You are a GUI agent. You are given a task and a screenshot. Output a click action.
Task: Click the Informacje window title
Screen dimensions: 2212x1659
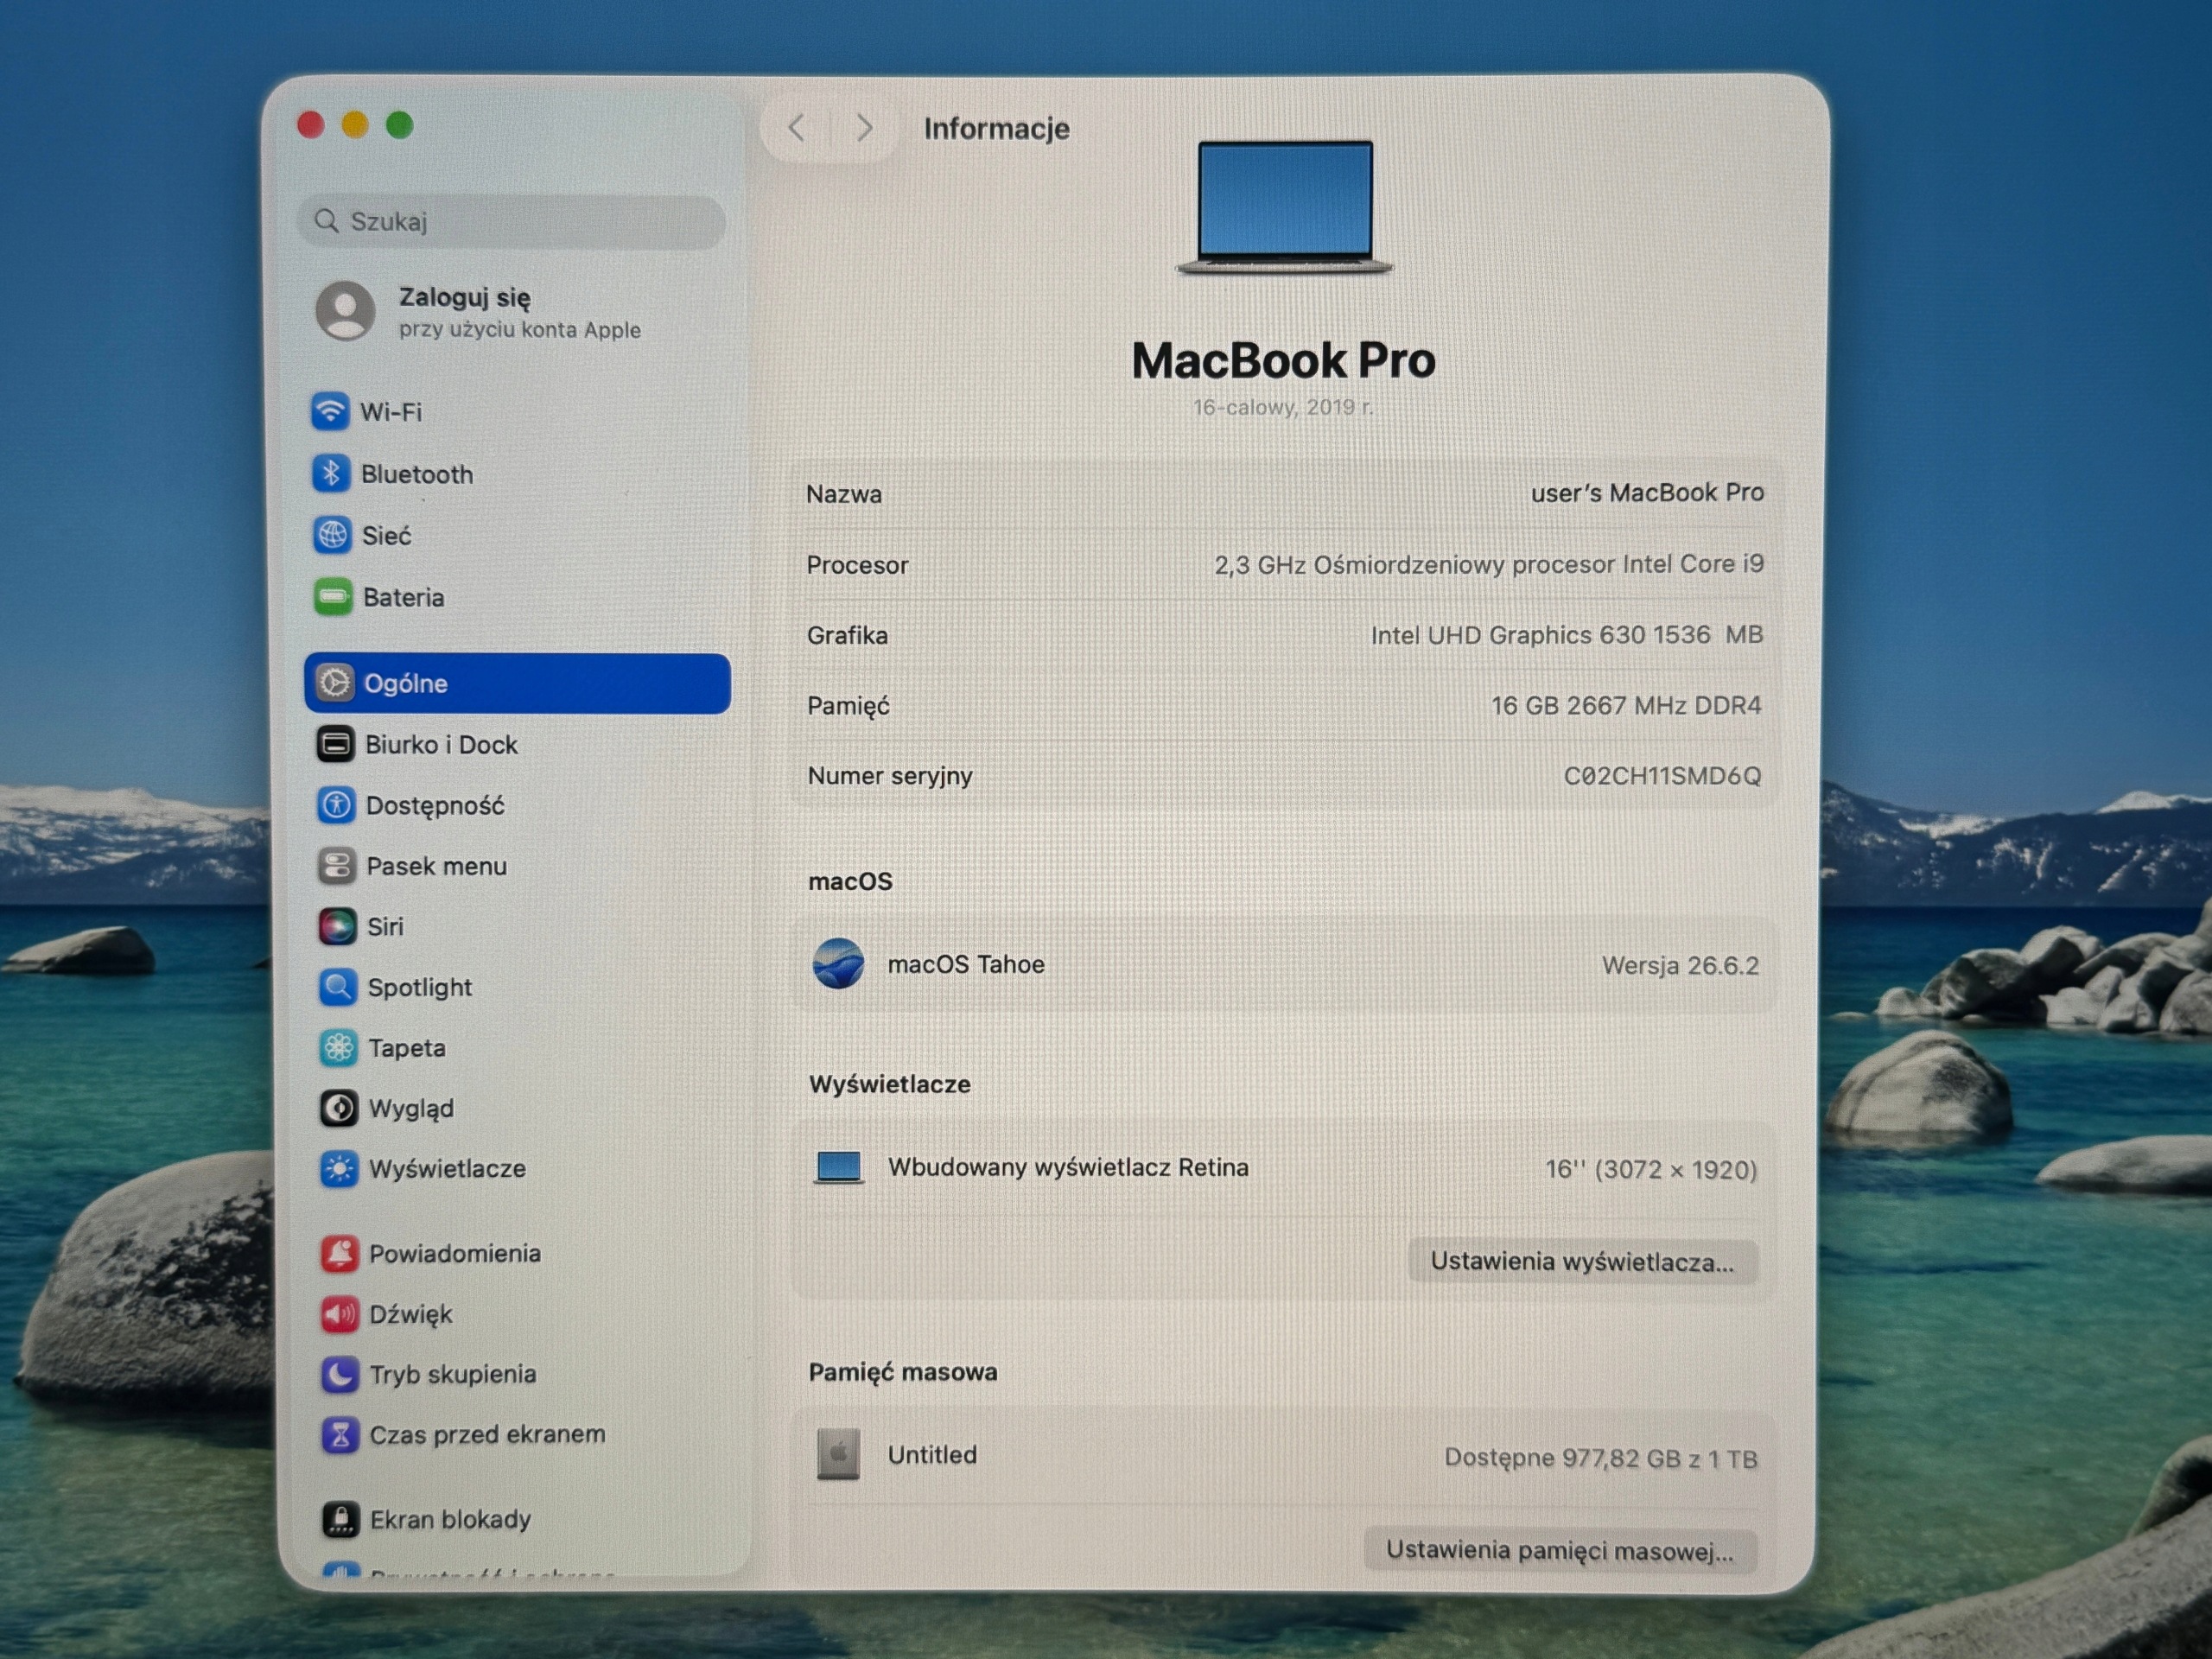coord(996,128)
